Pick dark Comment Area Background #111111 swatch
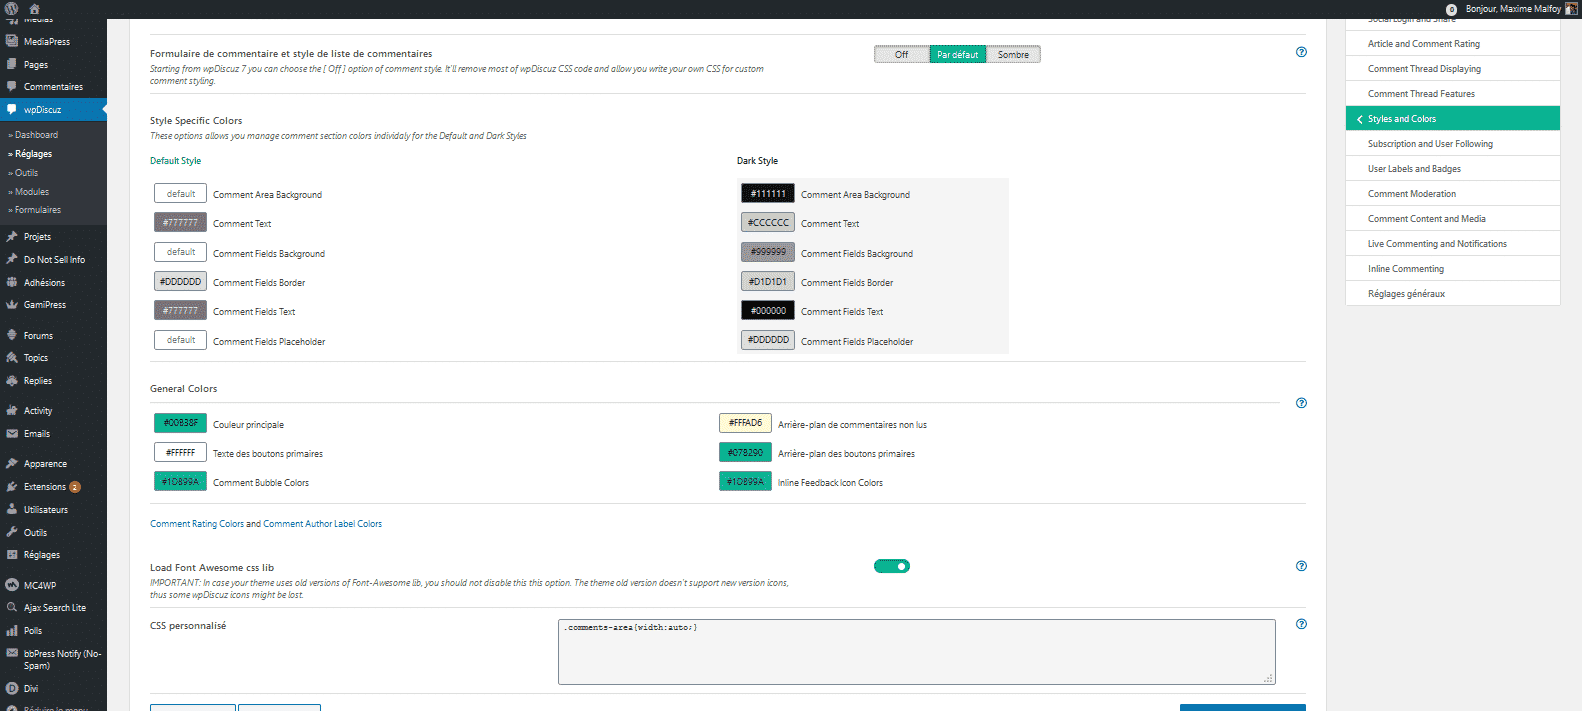 (768, 193)
